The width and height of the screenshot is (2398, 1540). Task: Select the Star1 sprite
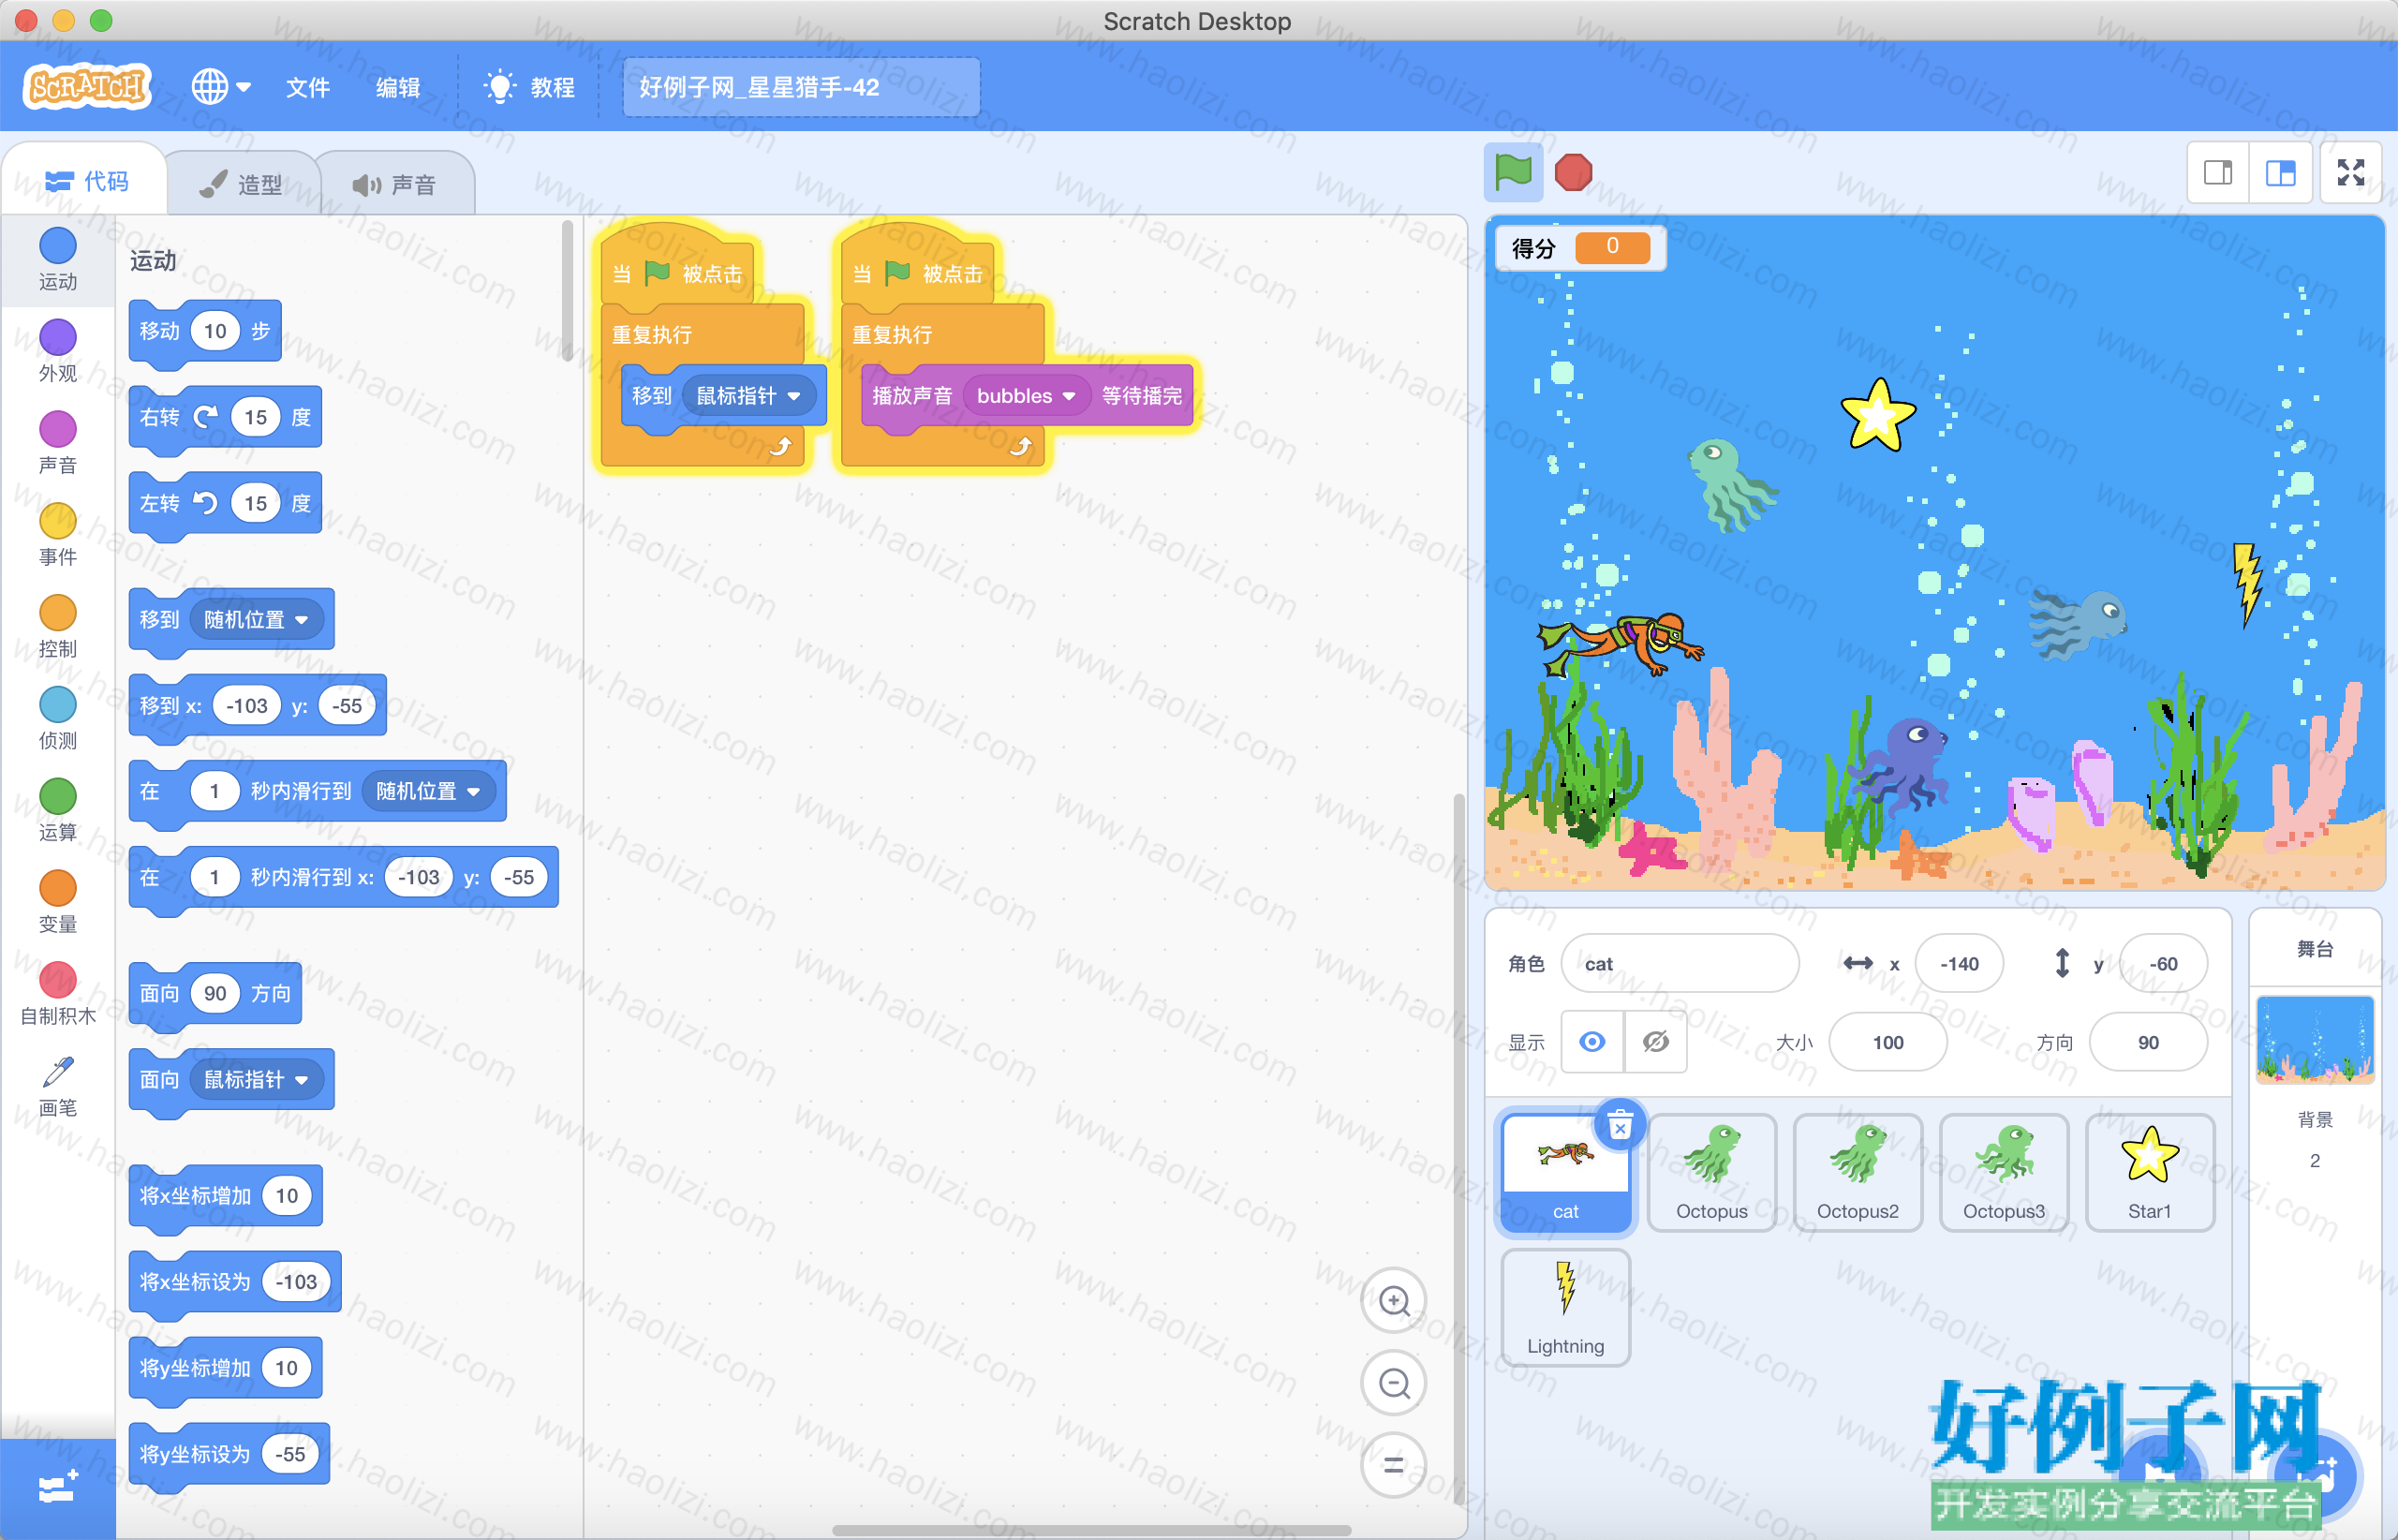pos(2150,1173)
